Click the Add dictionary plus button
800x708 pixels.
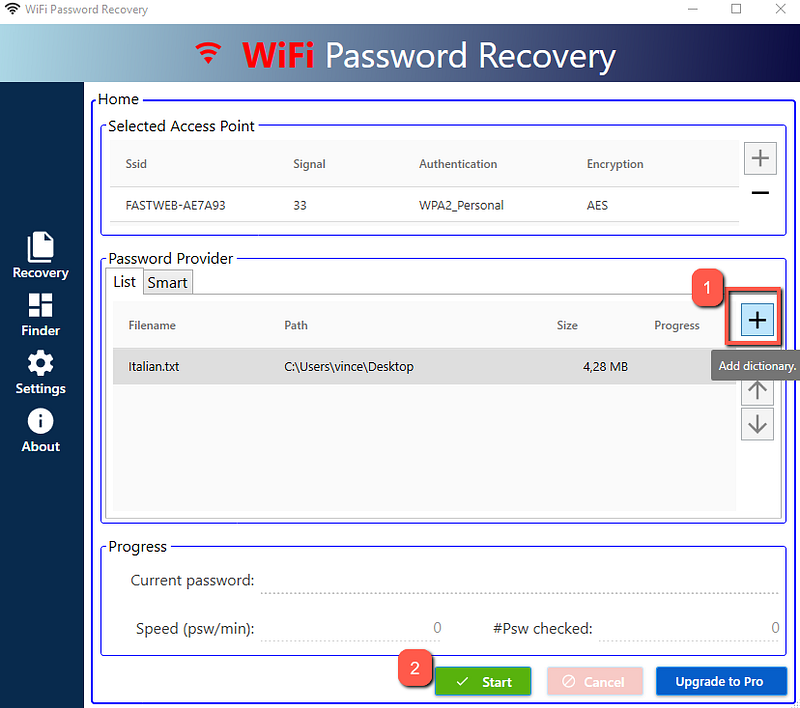(757, 320)
